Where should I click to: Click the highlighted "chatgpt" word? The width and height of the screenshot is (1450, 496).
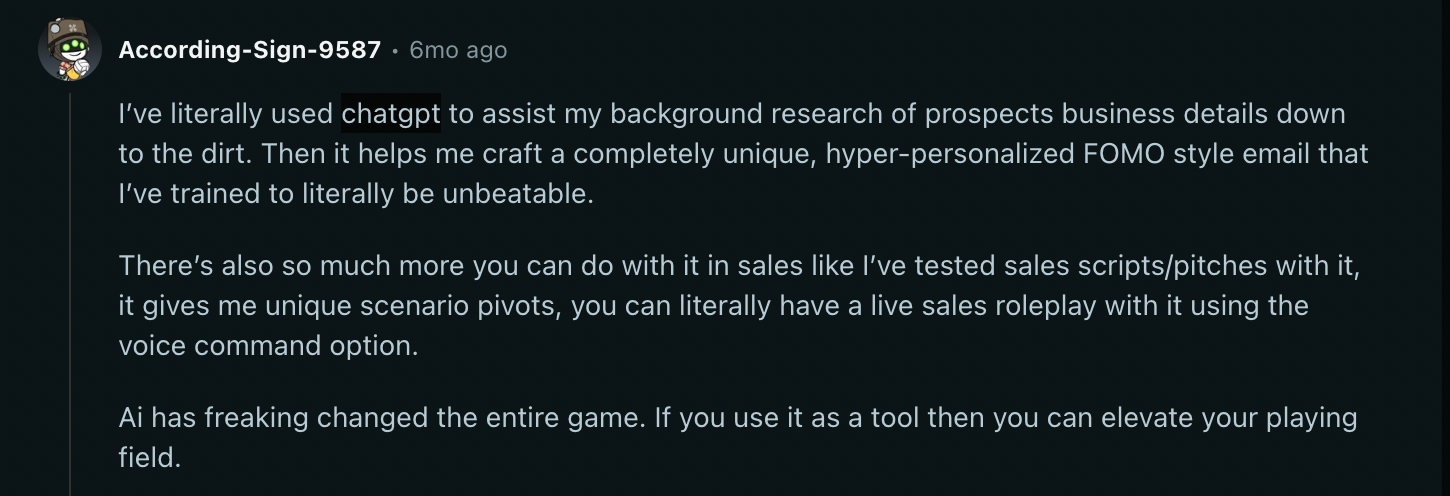(391, 114)
